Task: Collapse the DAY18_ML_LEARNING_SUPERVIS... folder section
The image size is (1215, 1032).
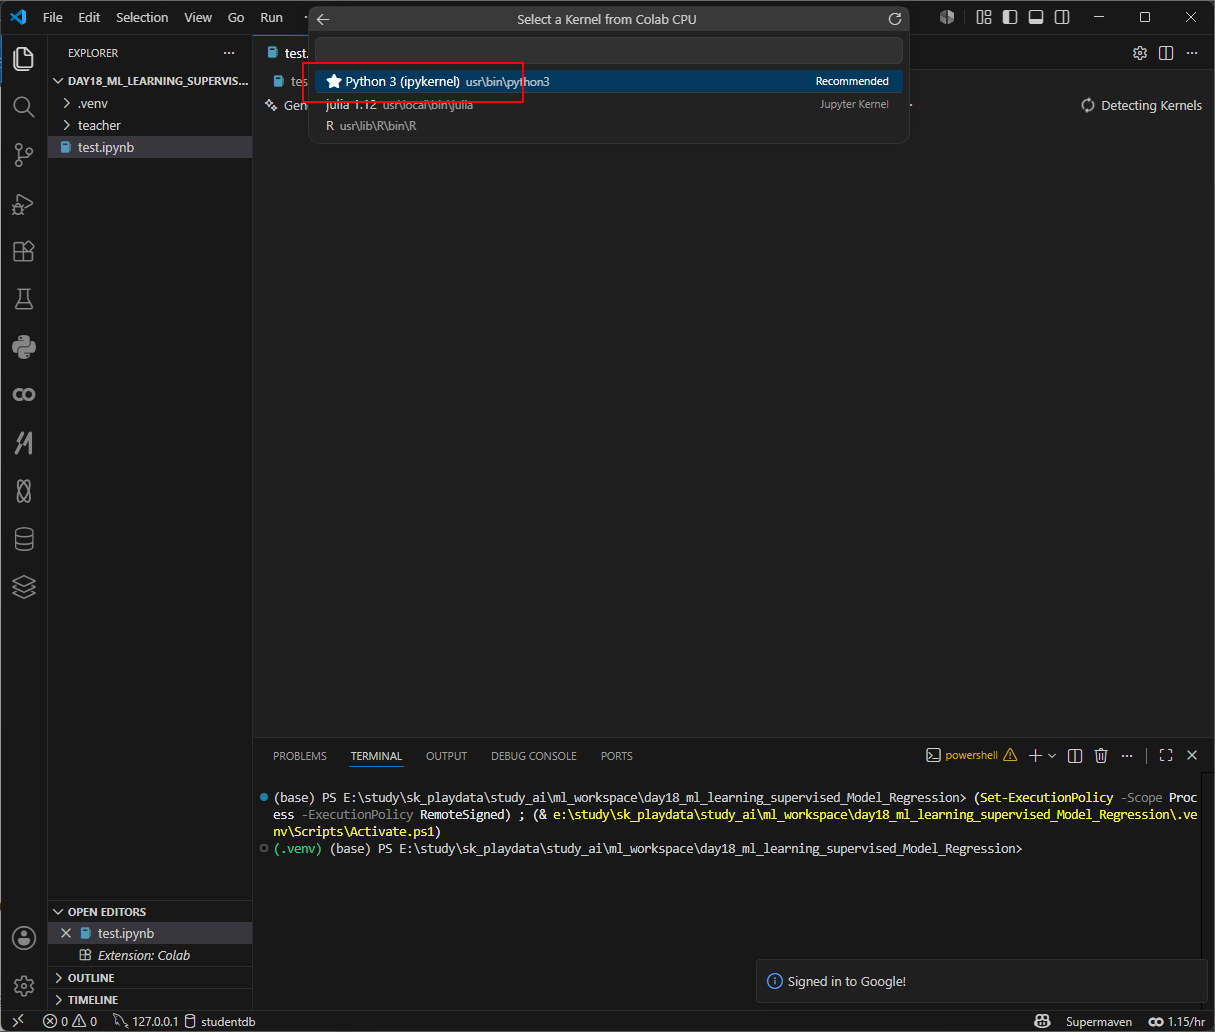Action: tap(150, 81)
